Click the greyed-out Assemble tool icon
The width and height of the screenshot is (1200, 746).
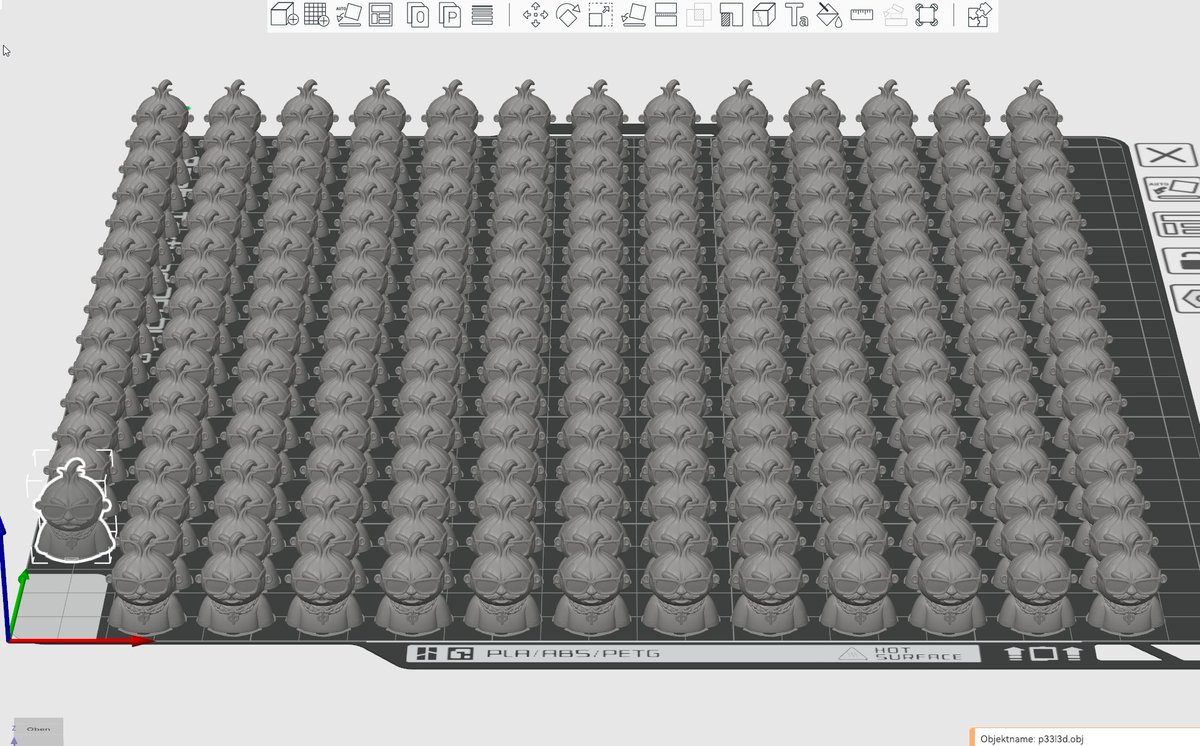pyautogui.click(x=894, y=15)
